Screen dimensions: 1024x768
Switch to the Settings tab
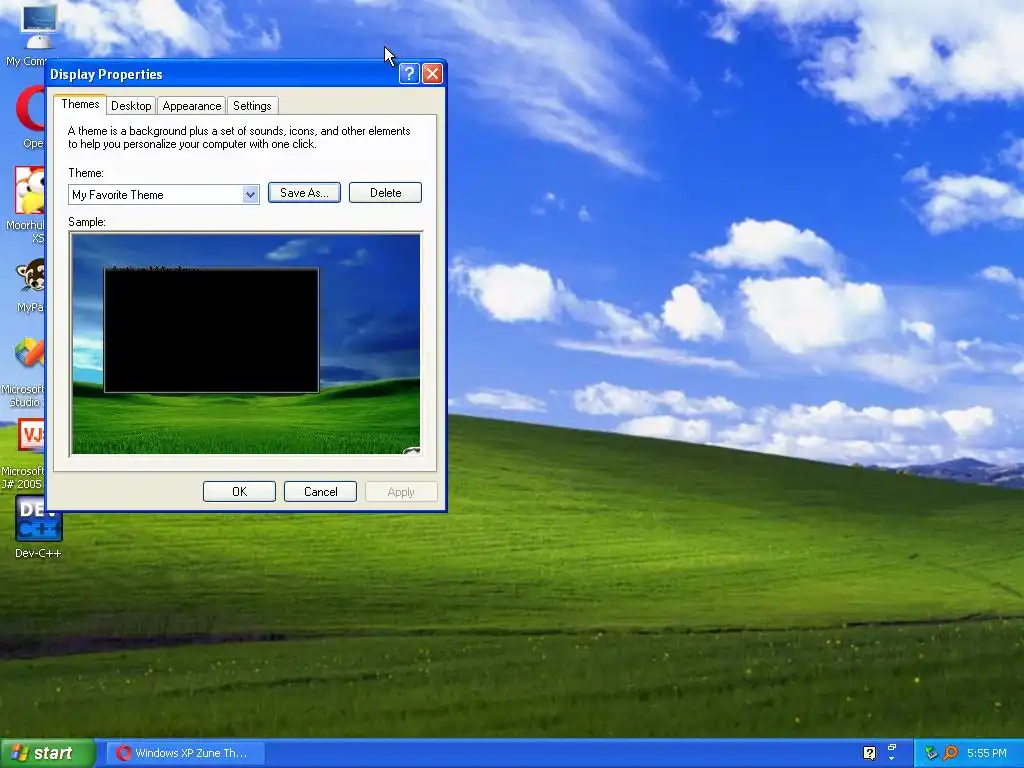click(x=252, y=106)
